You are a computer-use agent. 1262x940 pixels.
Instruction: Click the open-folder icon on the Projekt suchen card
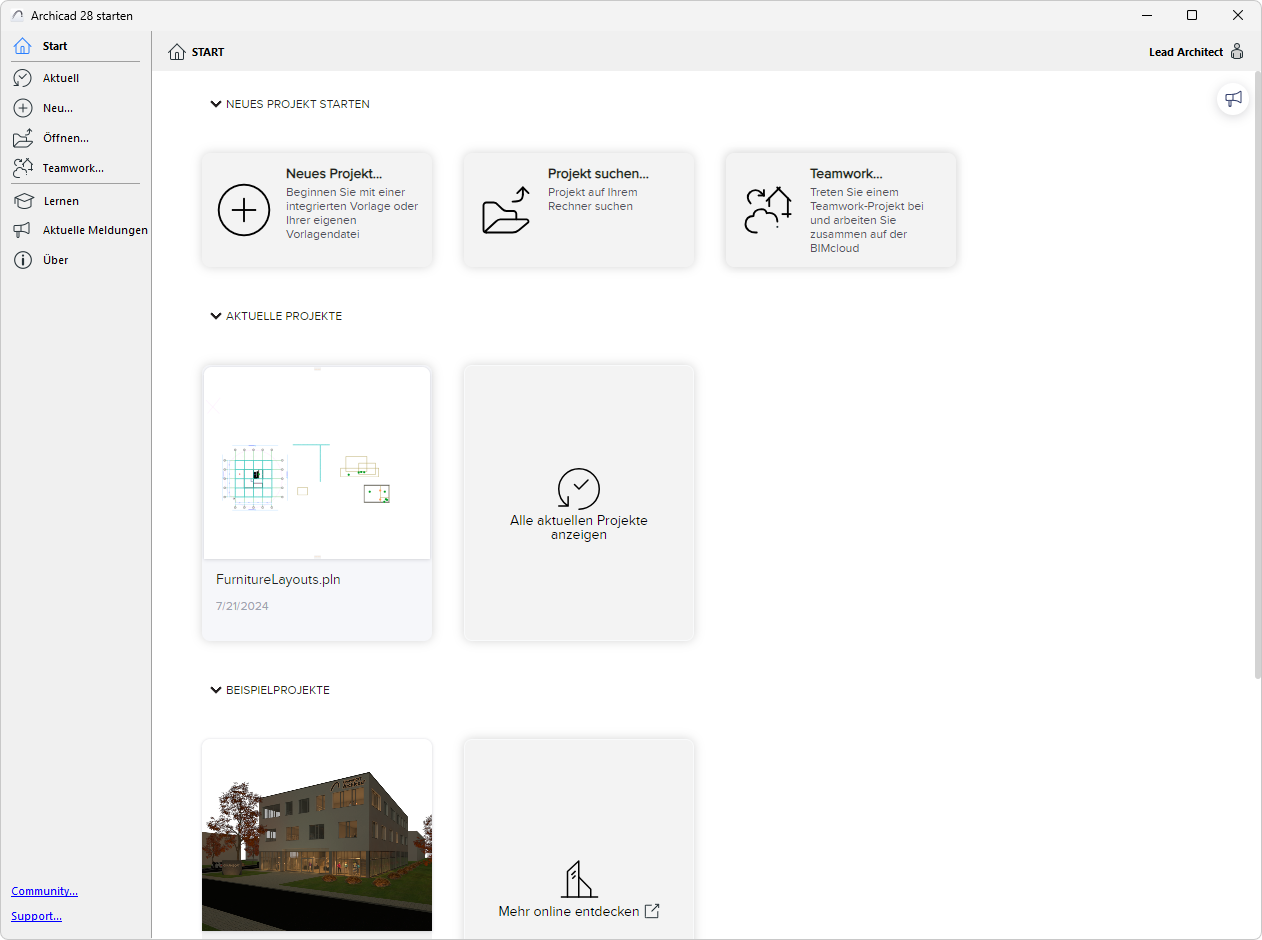tap(506, 210)
